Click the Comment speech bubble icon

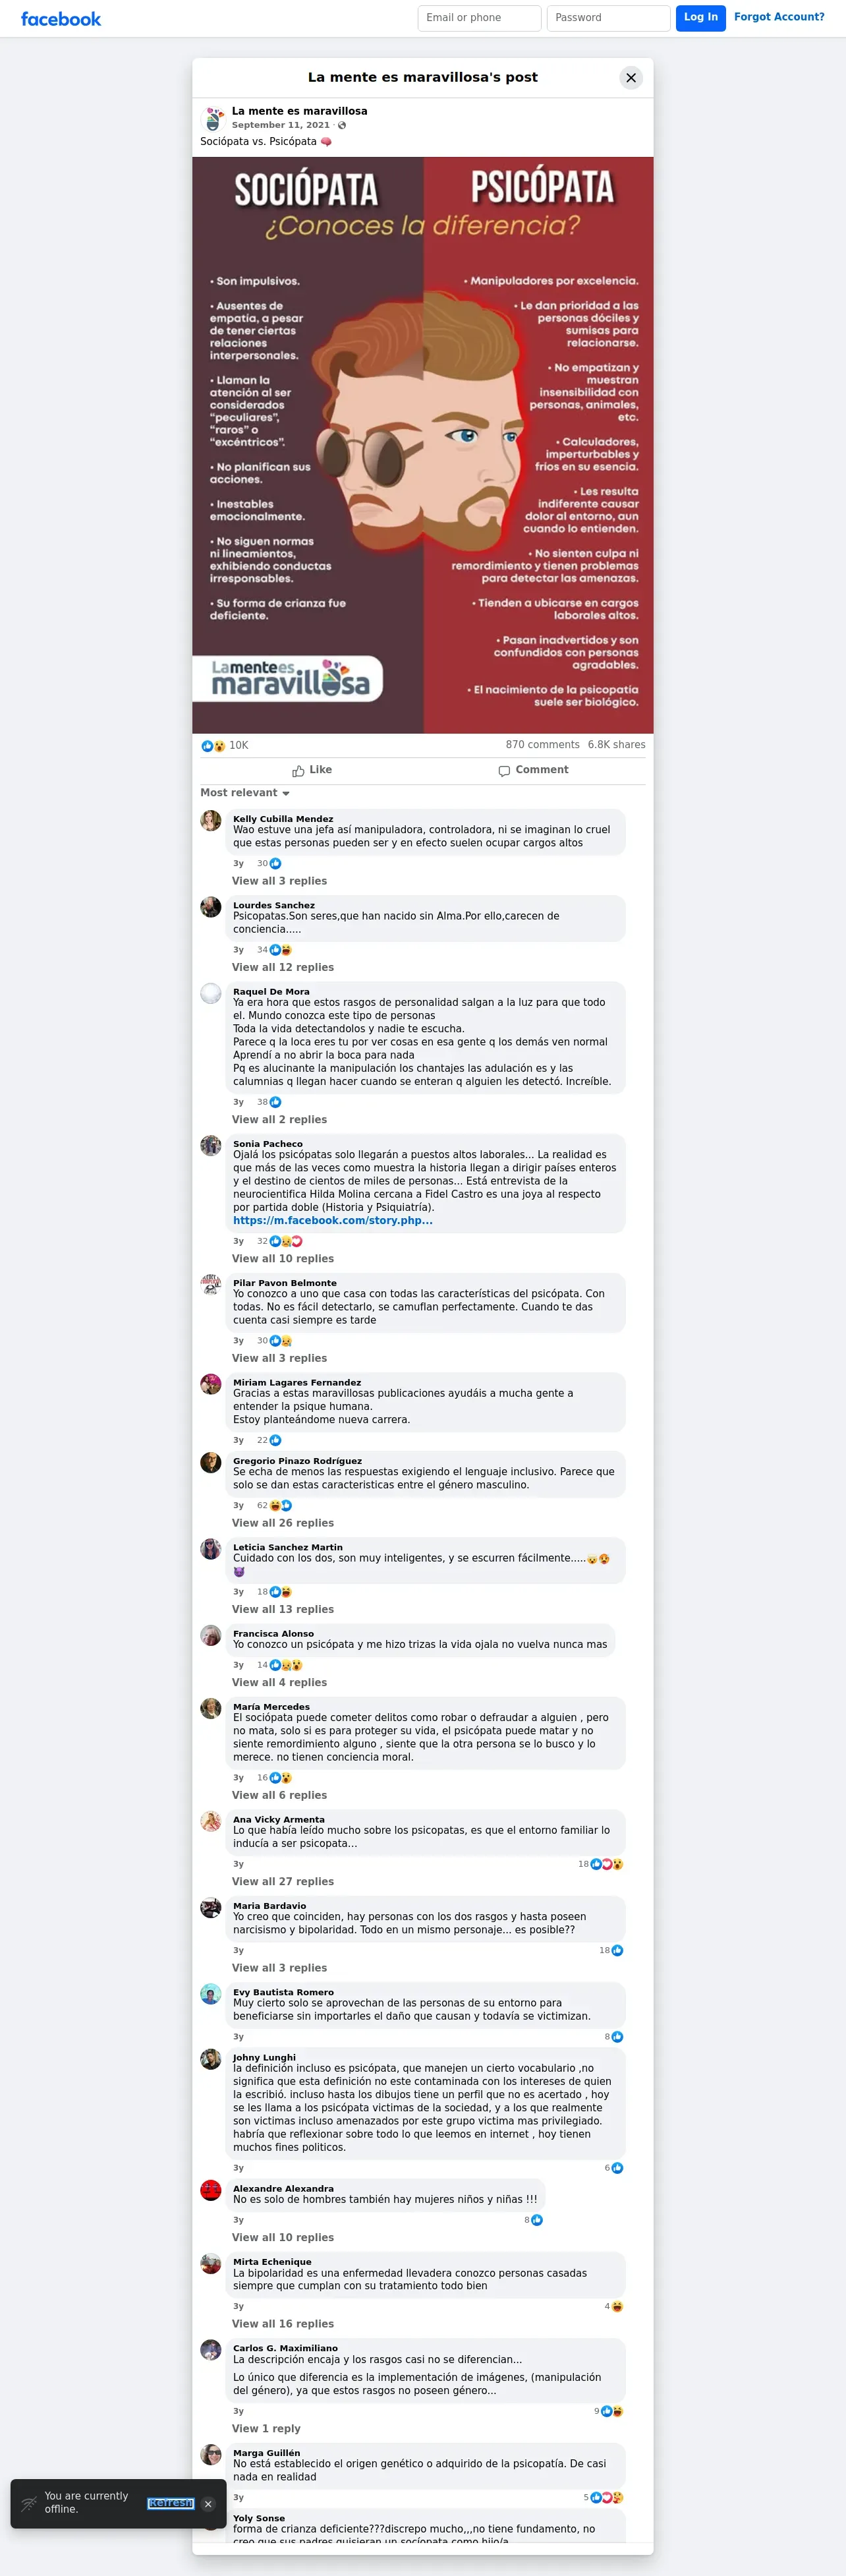504,771
